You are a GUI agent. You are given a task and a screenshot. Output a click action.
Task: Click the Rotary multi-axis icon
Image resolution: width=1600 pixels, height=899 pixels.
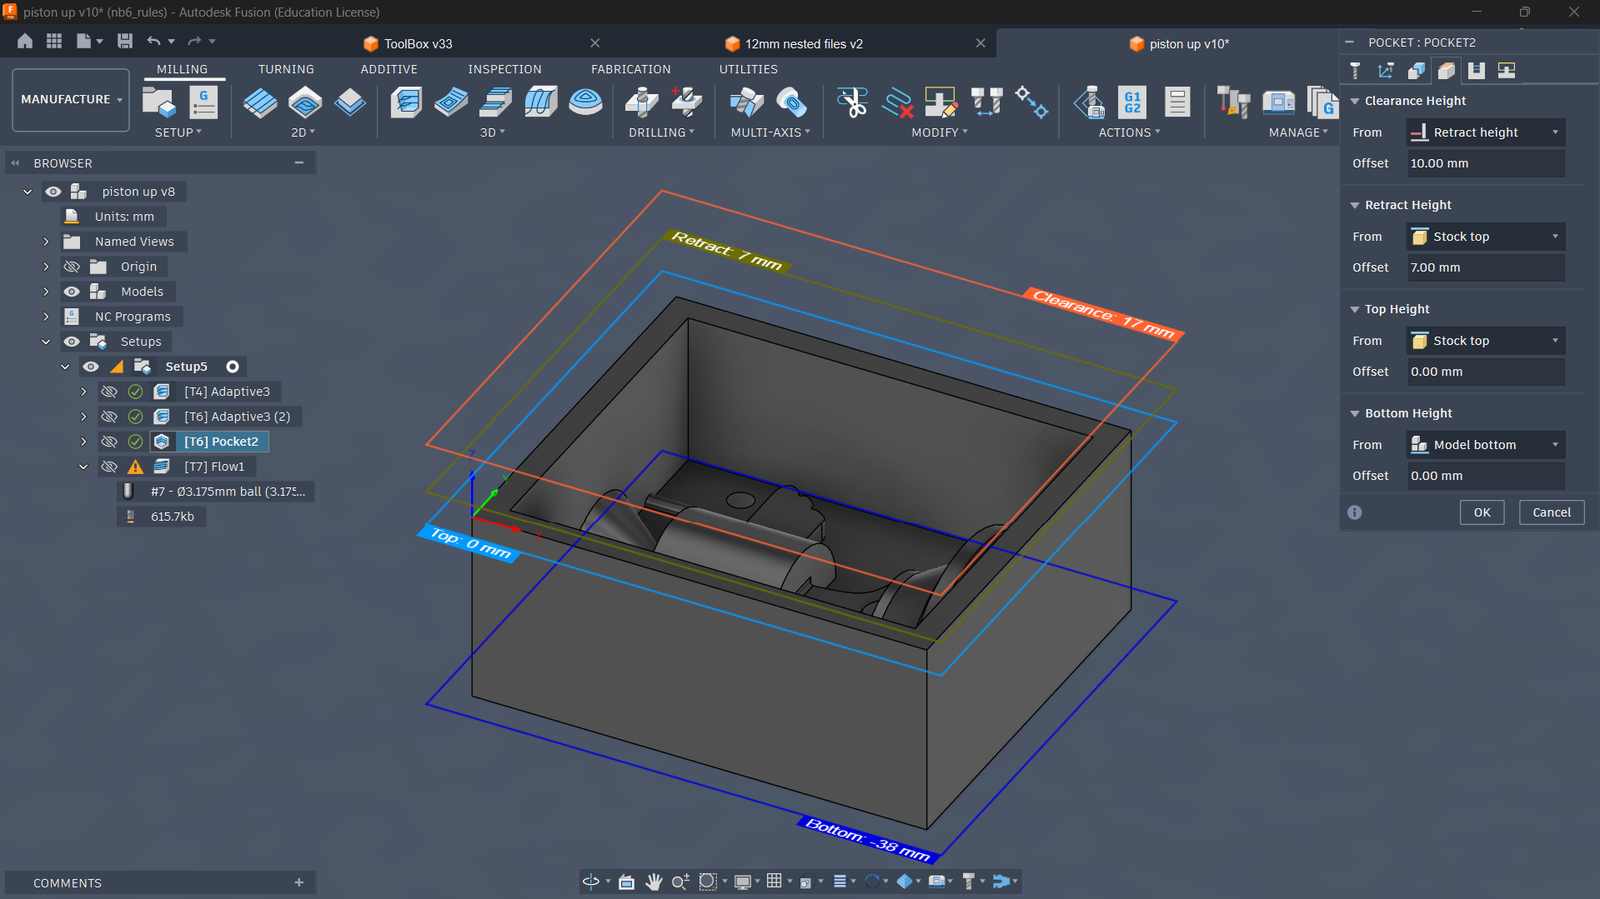pos(791,102)
